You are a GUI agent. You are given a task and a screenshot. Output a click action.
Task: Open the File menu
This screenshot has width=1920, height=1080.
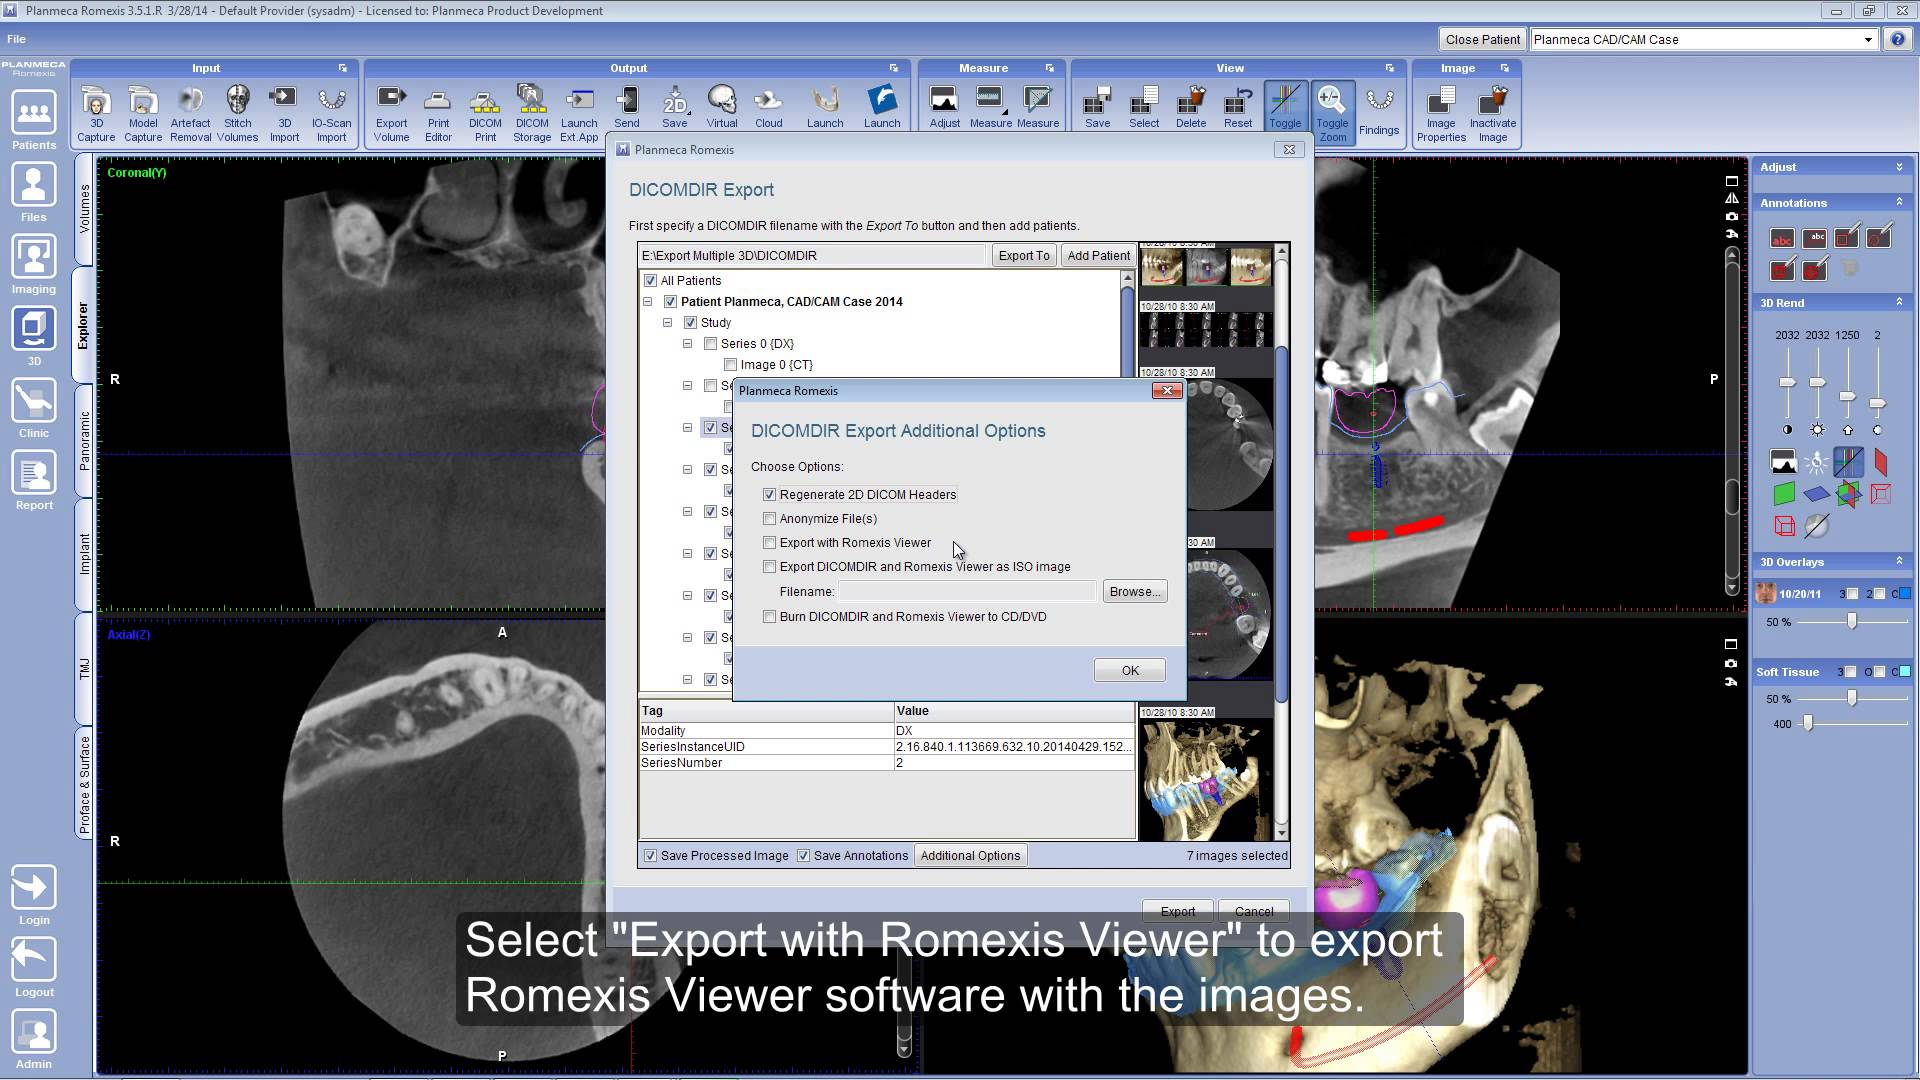(x=16, y=39)
